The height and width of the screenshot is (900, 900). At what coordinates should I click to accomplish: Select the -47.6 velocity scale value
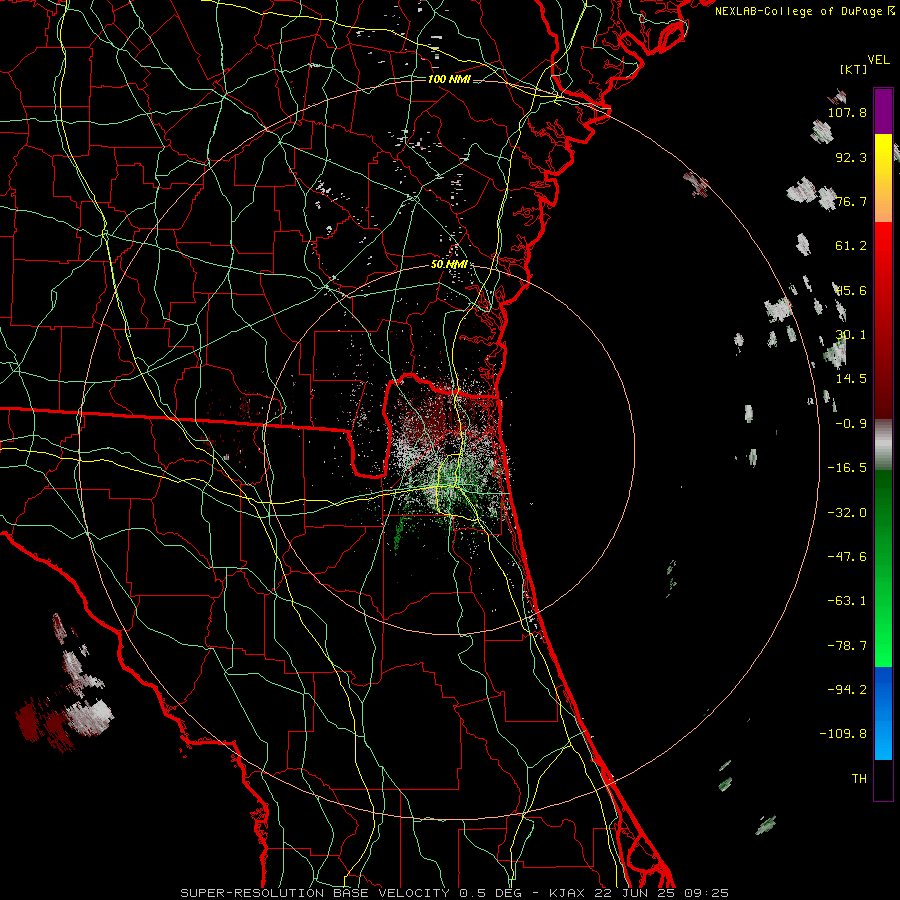pos(847,557)
